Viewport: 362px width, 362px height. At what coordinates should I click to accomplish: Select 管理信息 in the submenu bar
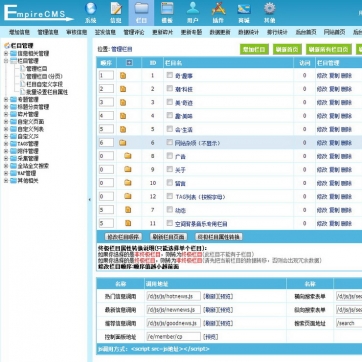[48, 32]
